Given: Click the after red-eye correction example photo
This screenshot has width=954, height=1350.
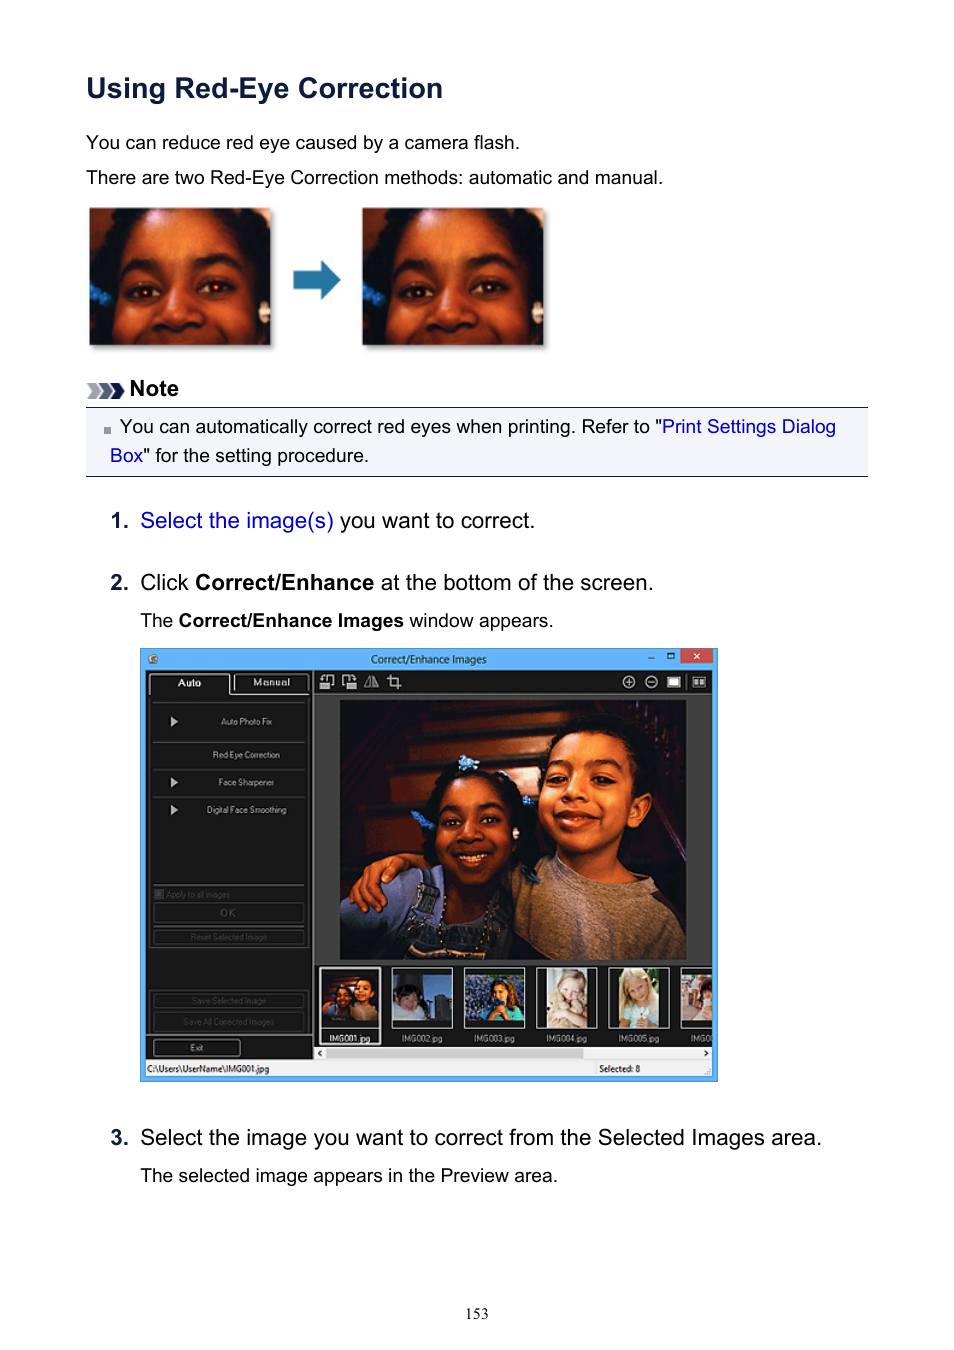Looking at the screenshot, I should coord(453,276).
